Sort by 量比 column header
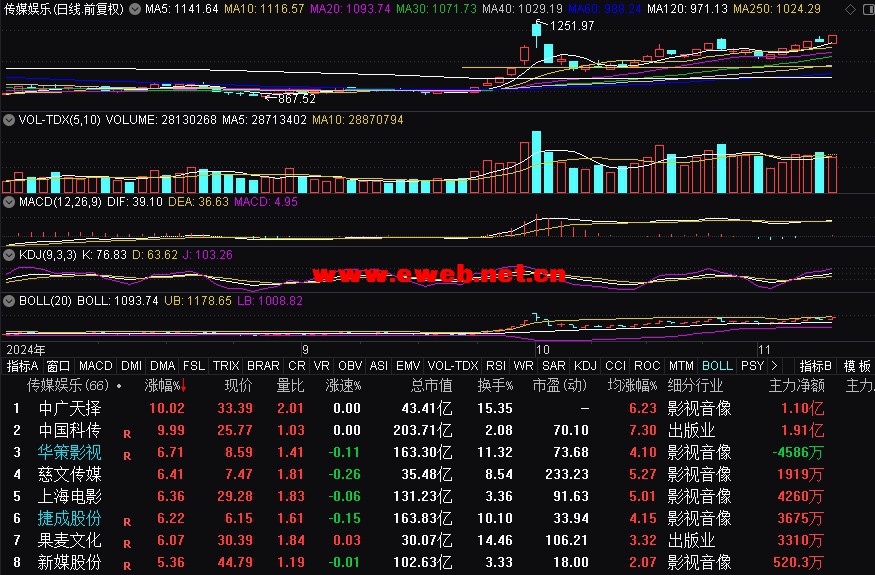Screen dimensions: 875x575 [x=290, y=385]
